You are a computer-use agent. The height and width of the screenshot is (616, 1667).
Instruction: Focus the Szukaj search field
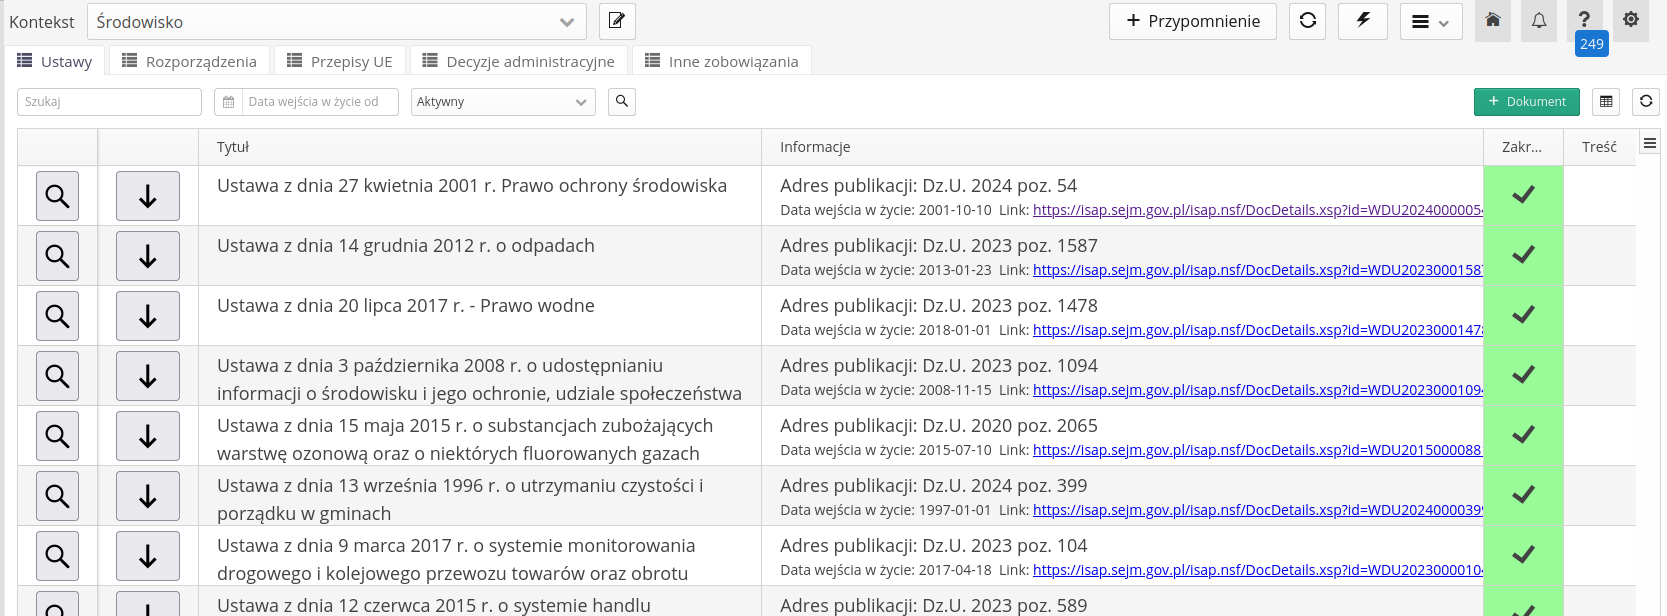pyautogui.click(x=109, y=102)
